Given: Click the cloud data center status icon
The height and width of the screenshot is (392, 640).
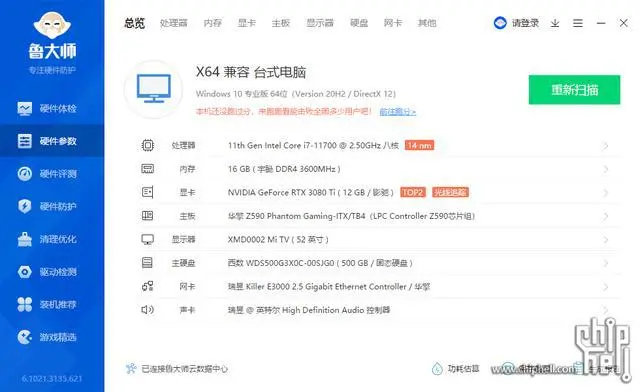Looking at the screenshot, I should (131, 369).
